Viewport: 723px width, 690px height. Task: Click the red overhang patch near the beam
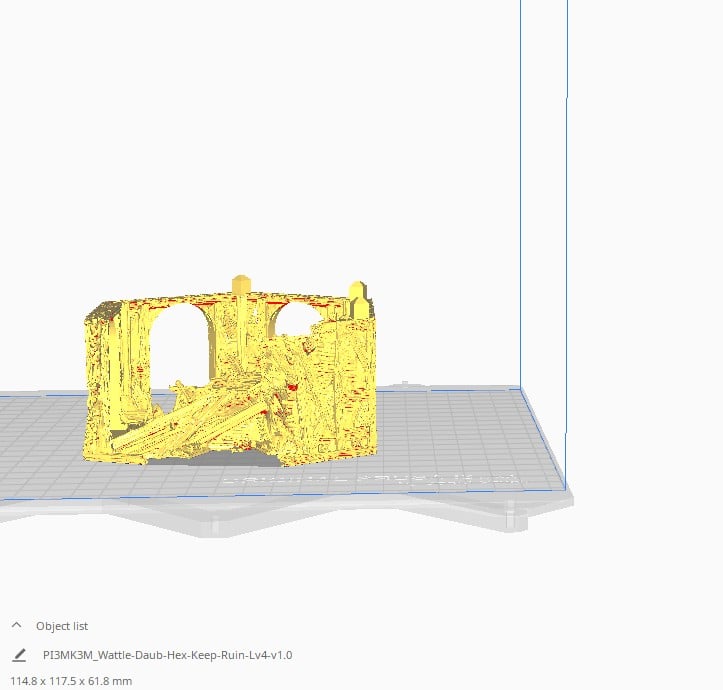(x=291, y=387)
